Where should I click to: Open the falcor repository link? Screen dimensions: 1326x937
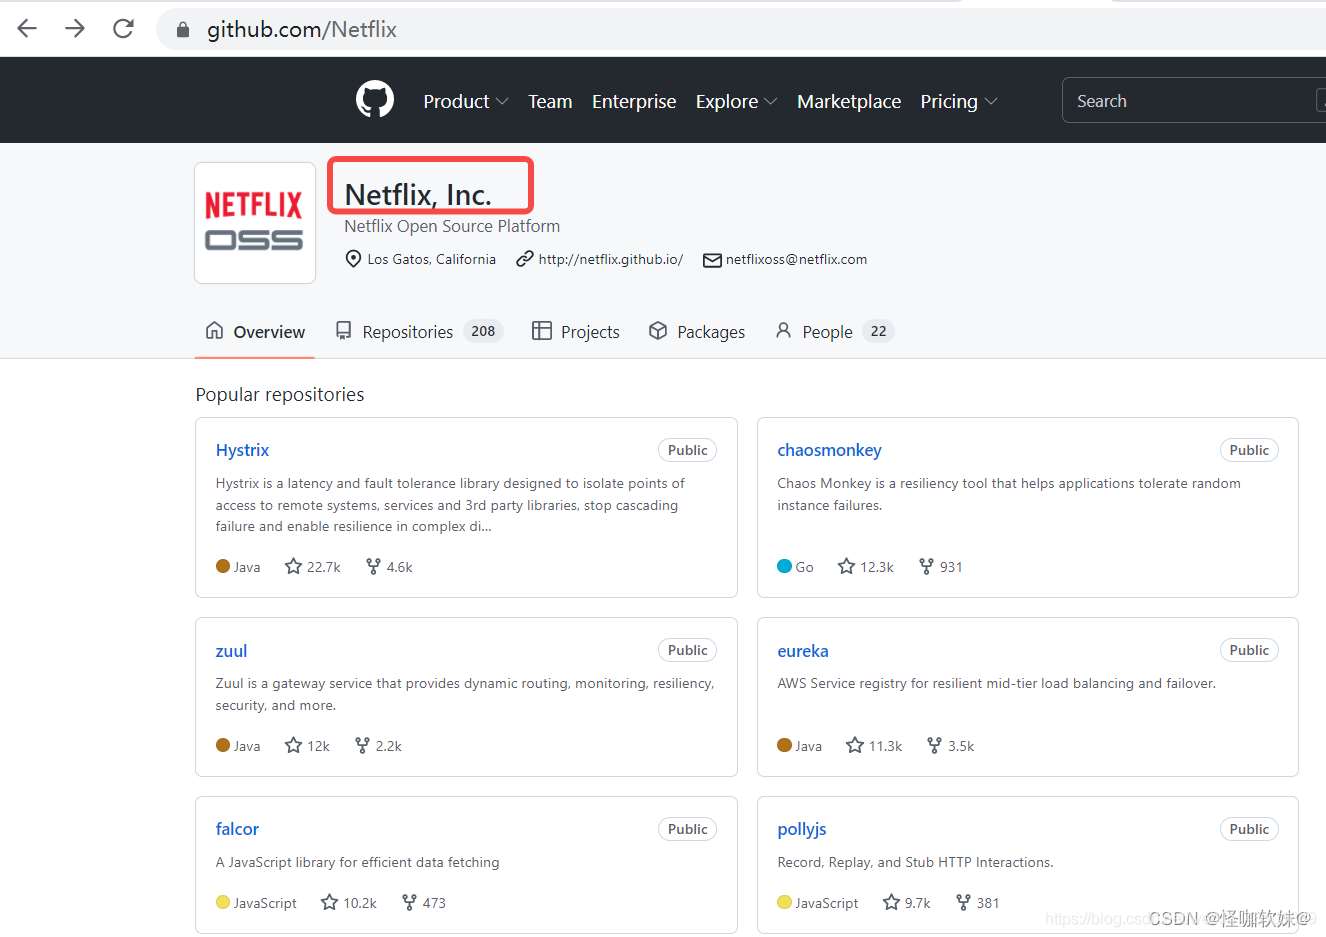pos(237,829)
